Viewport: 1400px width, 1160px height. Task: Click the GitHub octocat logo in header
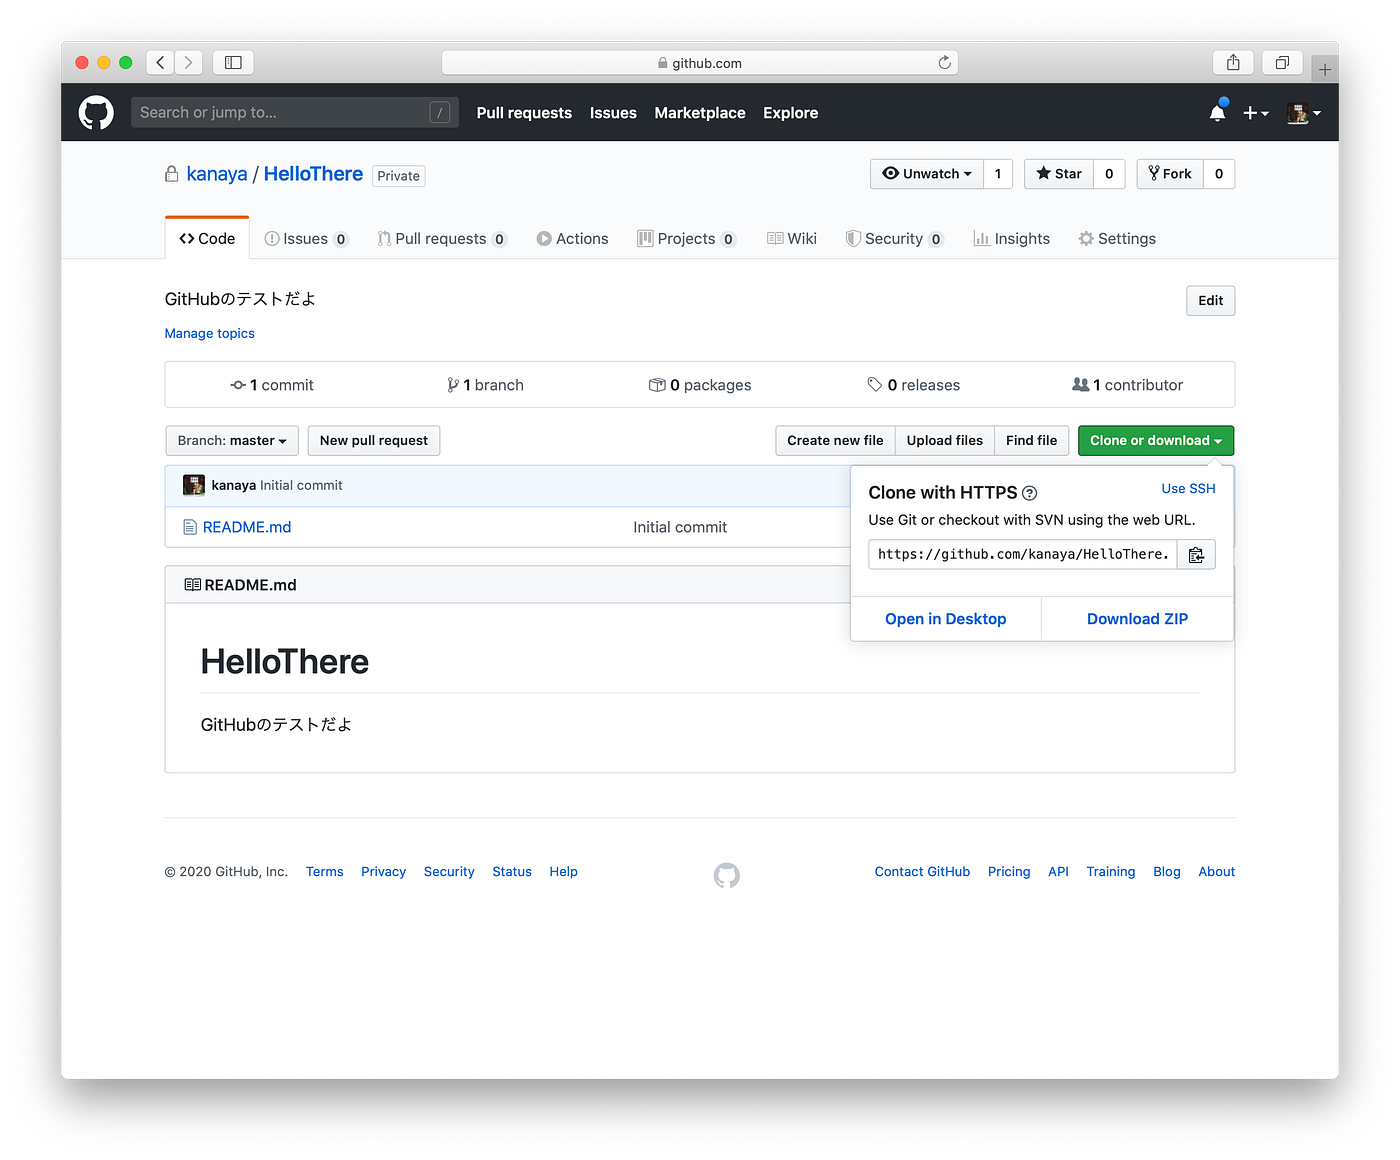(96, 113)
